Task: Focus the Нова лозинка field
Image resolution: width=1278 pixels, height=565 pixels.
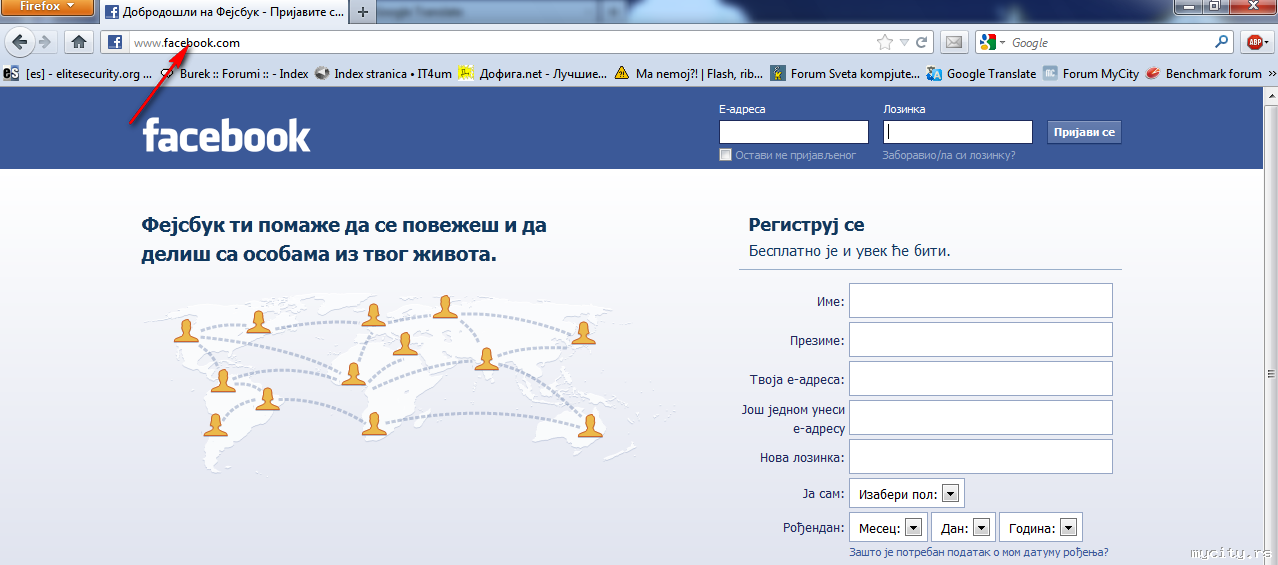Action: tap(981, 456)
